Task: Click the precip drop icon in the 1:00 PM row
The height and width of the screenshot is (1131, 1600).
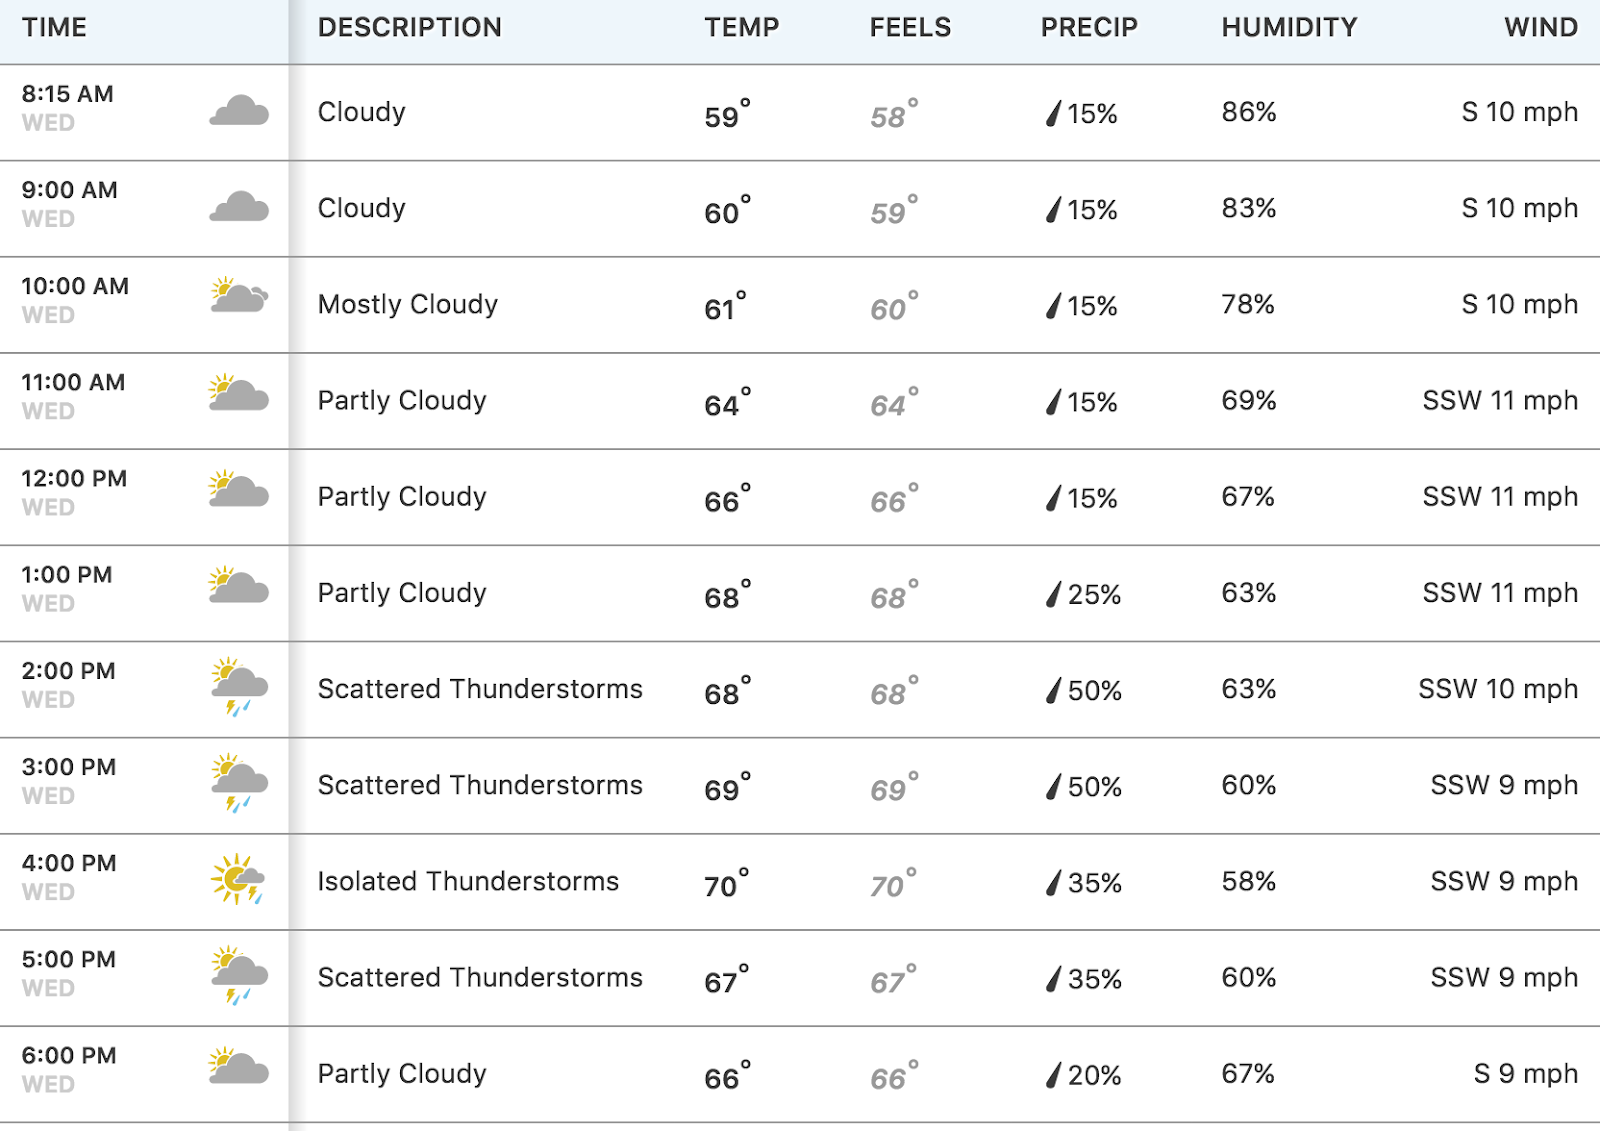Action: [1053, 595]
